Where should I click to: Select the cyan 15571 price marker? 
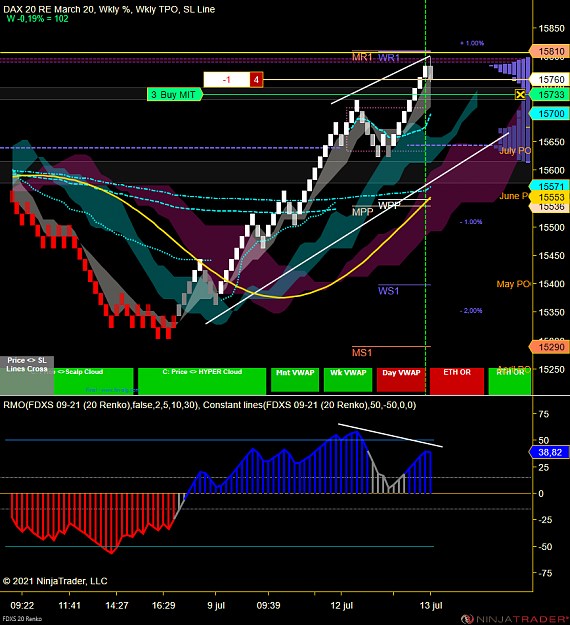click(549, 186)
